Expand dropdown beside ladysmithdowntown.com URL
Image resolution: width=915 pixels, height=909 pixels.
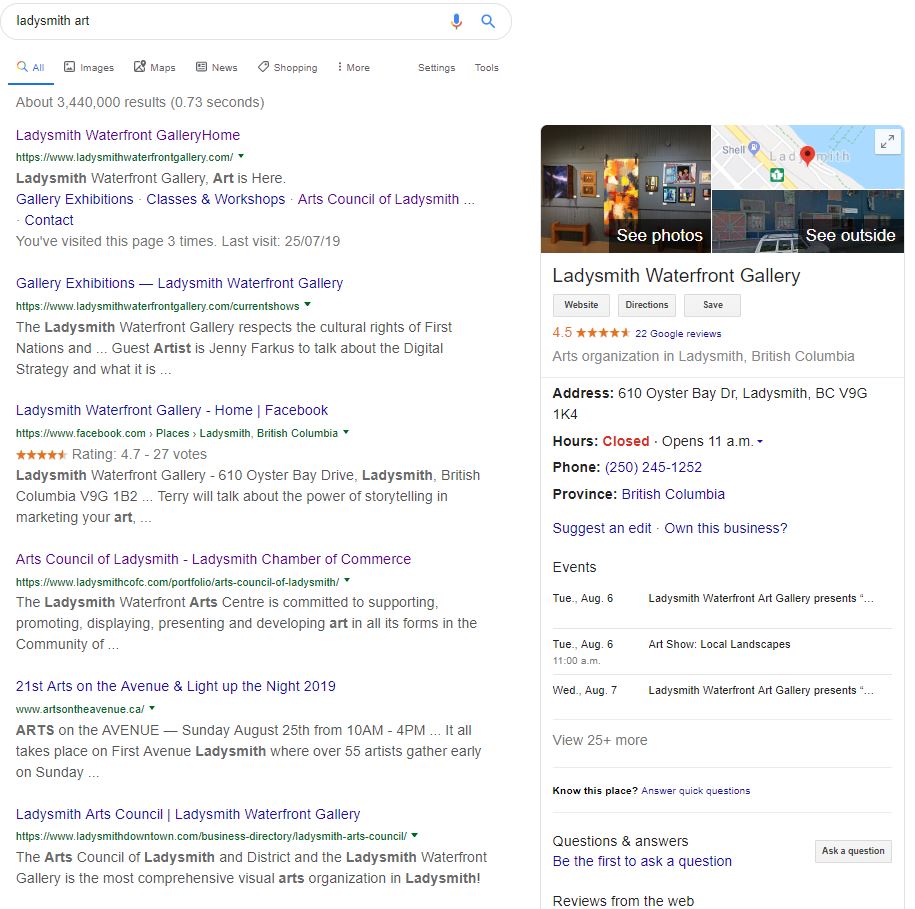pos(414,835)
